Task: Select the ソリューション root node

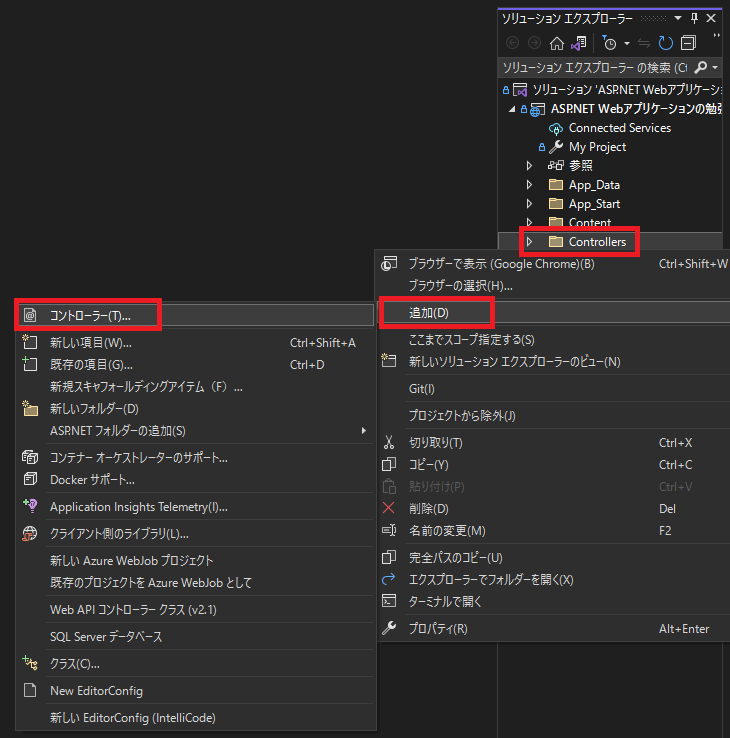Action: coord(627,89)
